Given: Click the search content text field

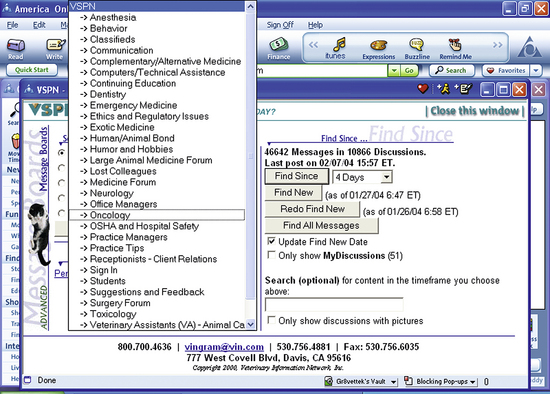Looking at the screenshot, I should click(334, 305).
